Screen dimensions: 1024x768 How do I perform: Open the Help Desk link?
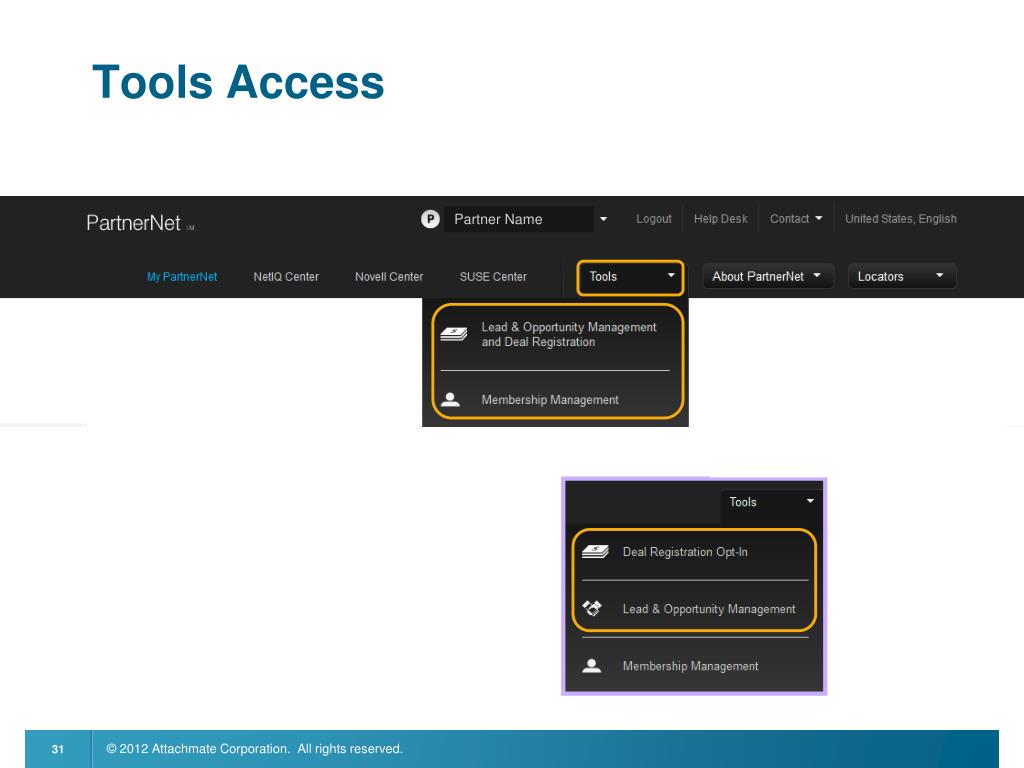pos(720,219)
